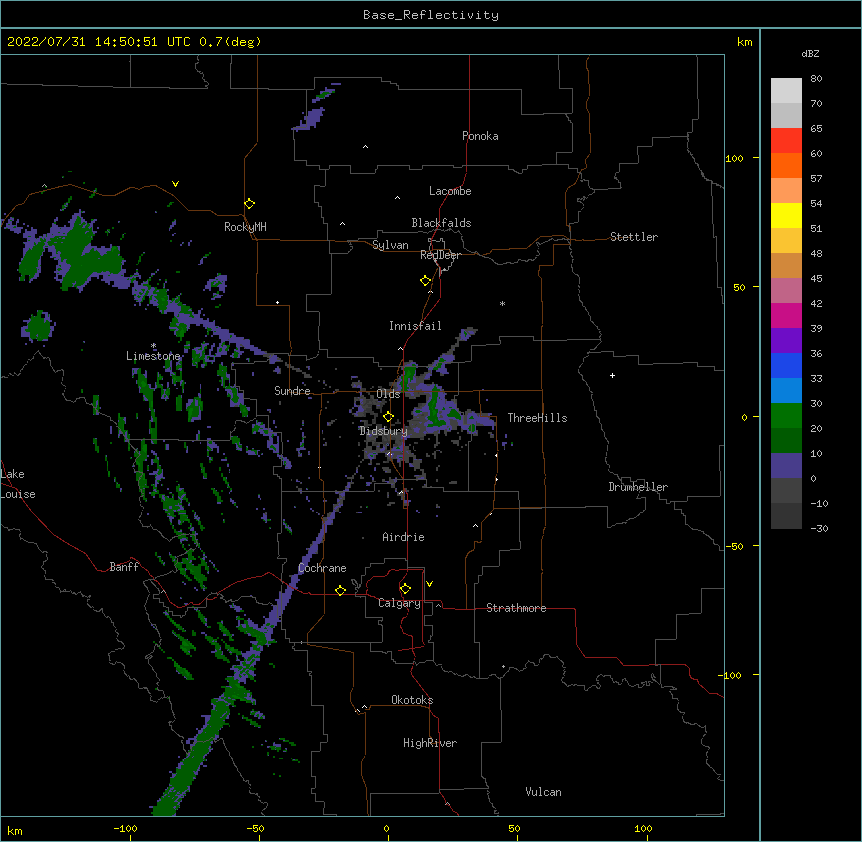Screen dimensions: 862x842
Task: Click the km unit label at bottom-left corner
Action: pyautogui.click(x=15, y=830)
